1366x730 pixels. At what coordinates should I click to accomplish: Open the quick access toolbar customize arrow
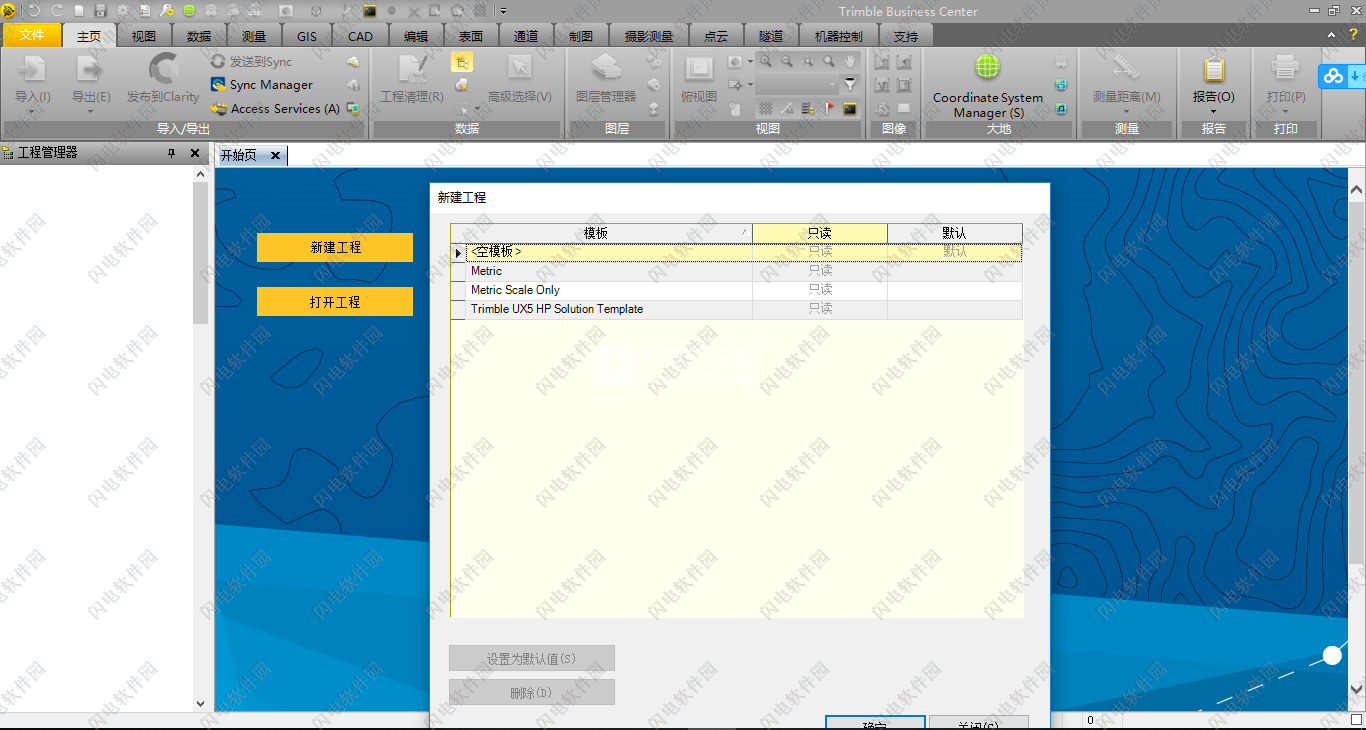[503, 10]
